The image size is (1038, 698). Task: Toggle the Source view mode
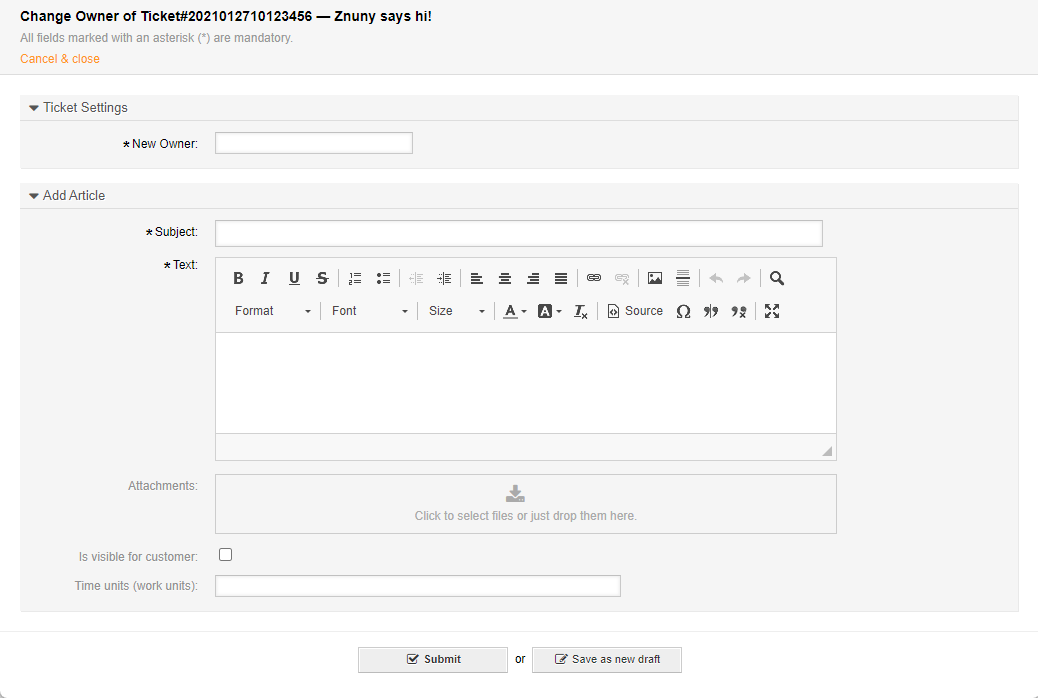point(635,311)
